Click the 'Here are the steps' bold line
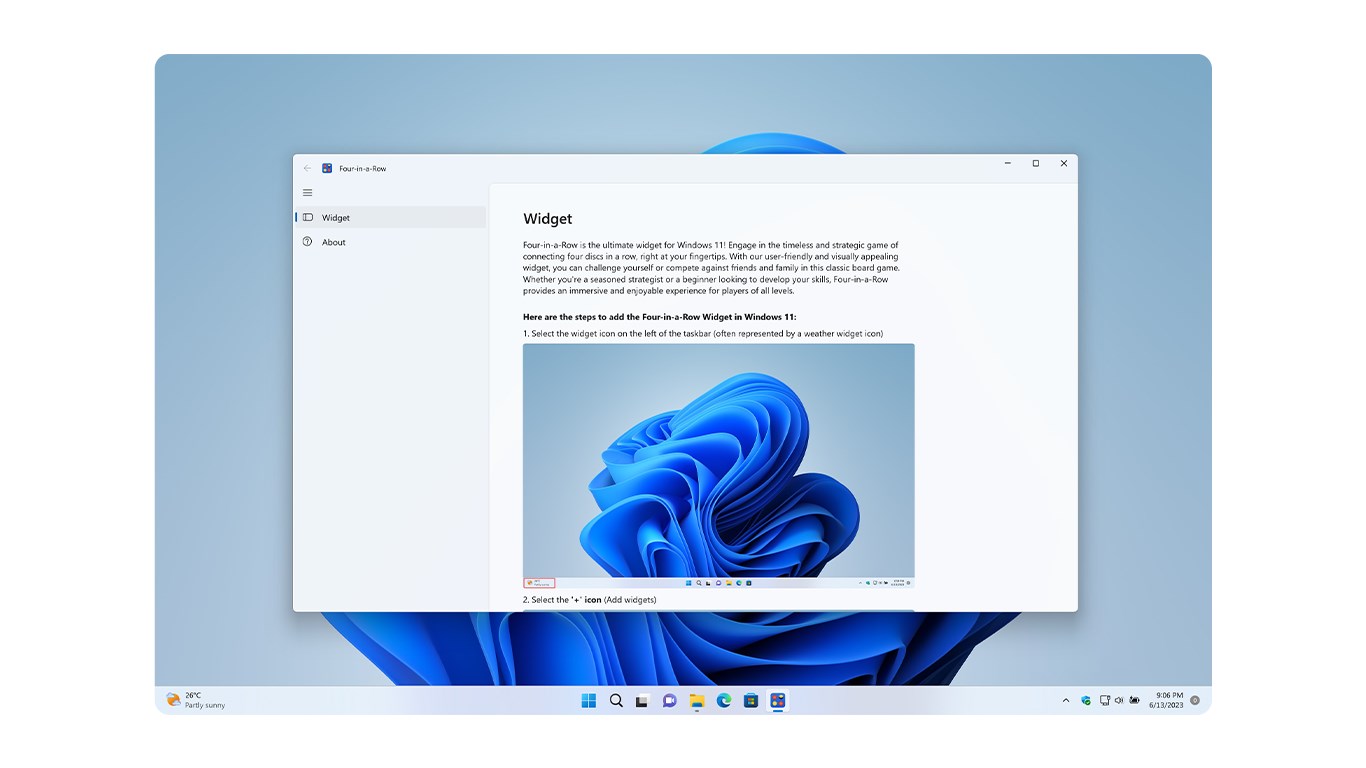 [x=660, y=317]
